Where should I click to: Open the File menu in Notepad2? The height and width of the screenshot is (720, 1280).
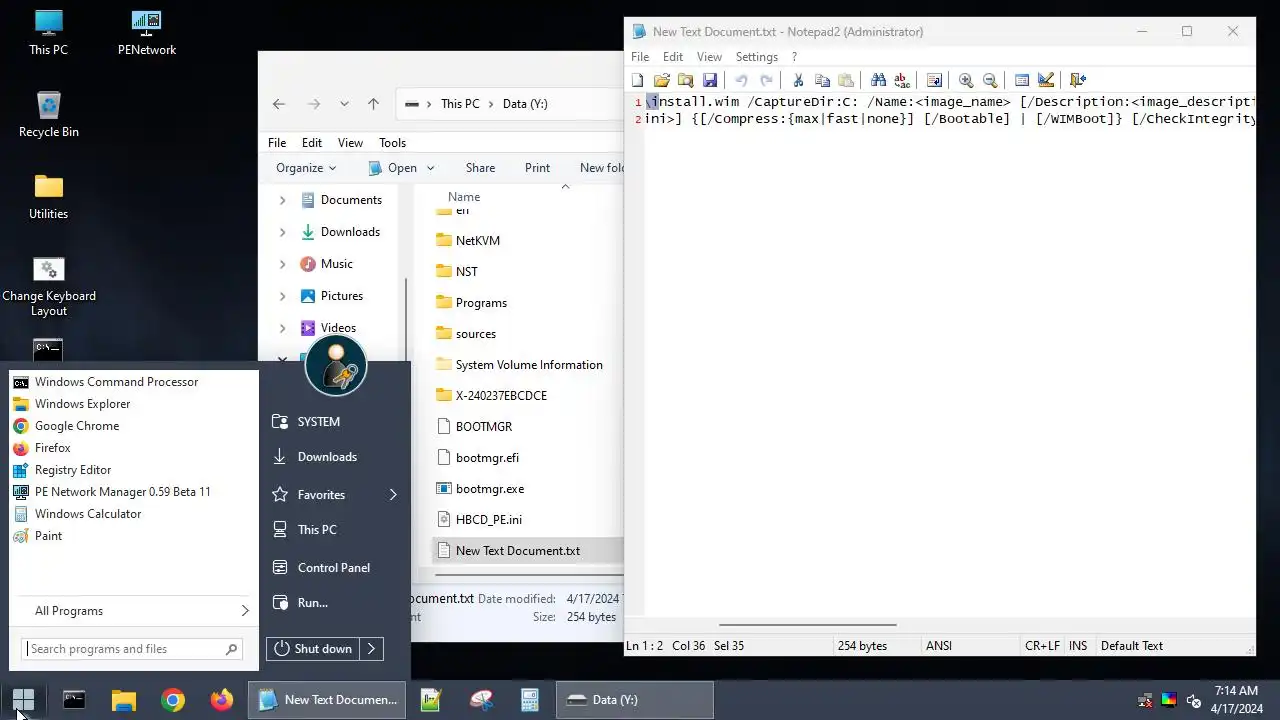[x=640, y=57]
